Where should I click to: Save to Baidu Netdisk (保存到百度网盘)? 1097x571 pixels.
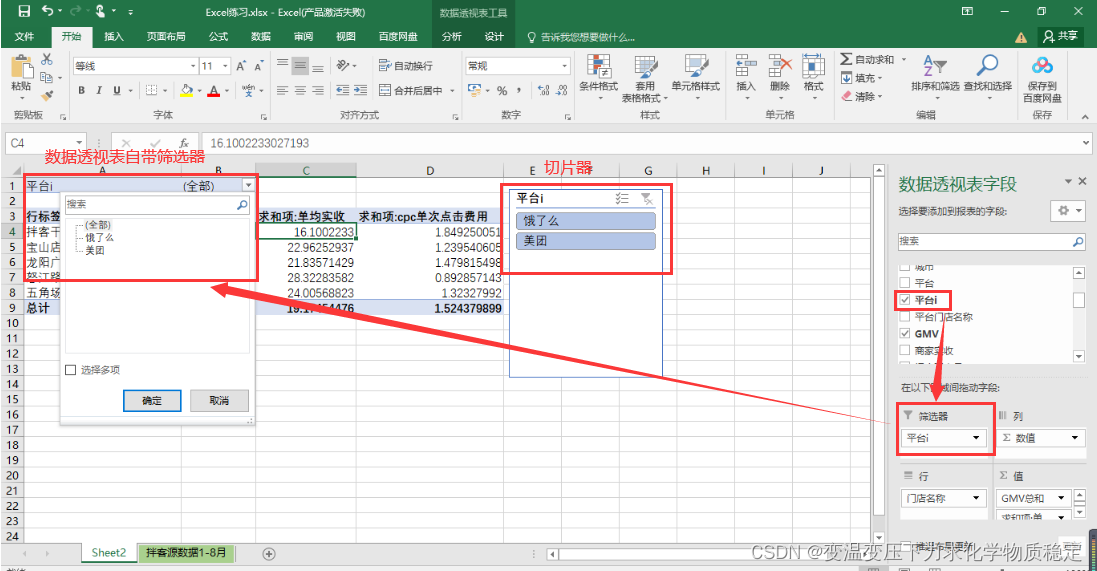1042,79
